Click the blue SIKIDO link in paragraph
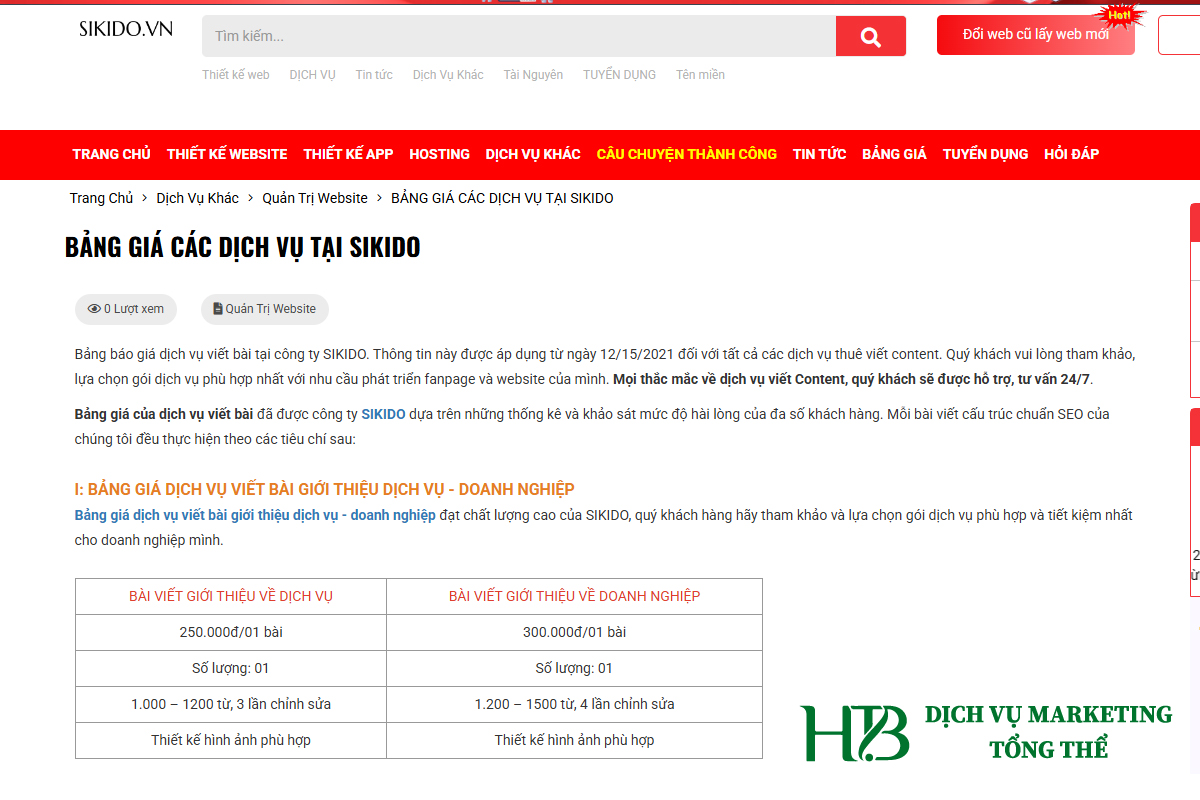 (x=383, y=414)
